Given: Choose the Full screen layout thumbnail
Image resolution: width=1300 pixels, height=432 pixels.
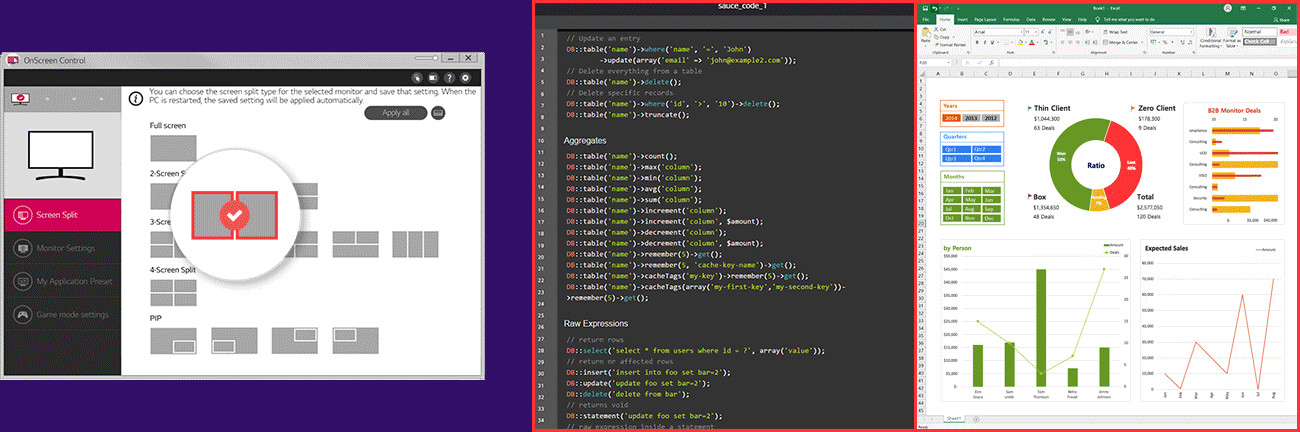Looking at the screenshot, I should 173,148.
